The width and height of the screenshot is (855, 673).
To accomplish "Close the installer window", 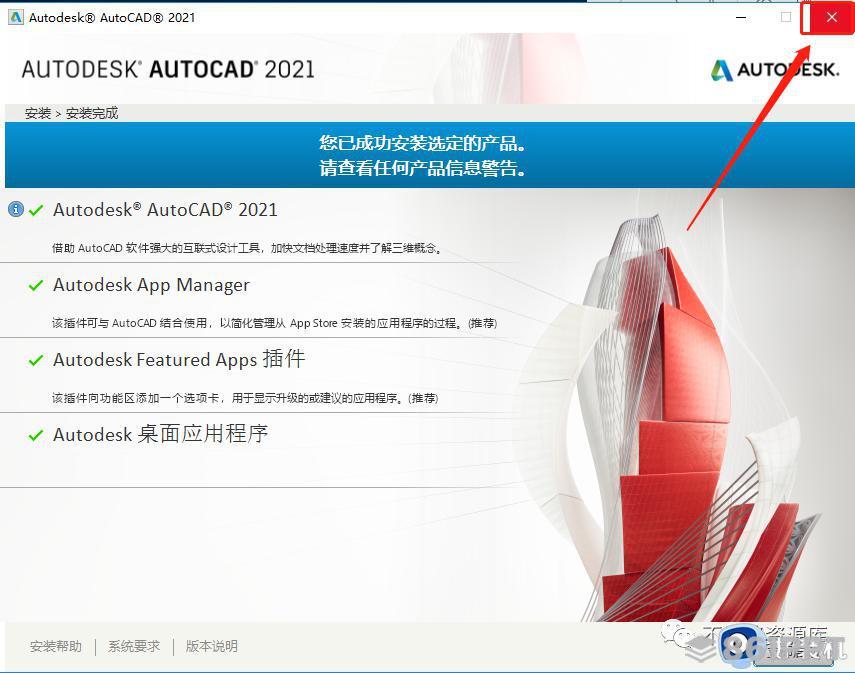I will [x=832, y=17].
